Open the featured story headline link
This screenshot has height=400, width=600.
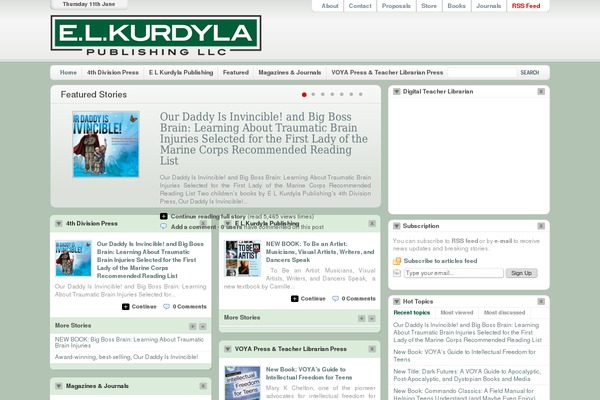pyautogui.click(x=264, y=139)
